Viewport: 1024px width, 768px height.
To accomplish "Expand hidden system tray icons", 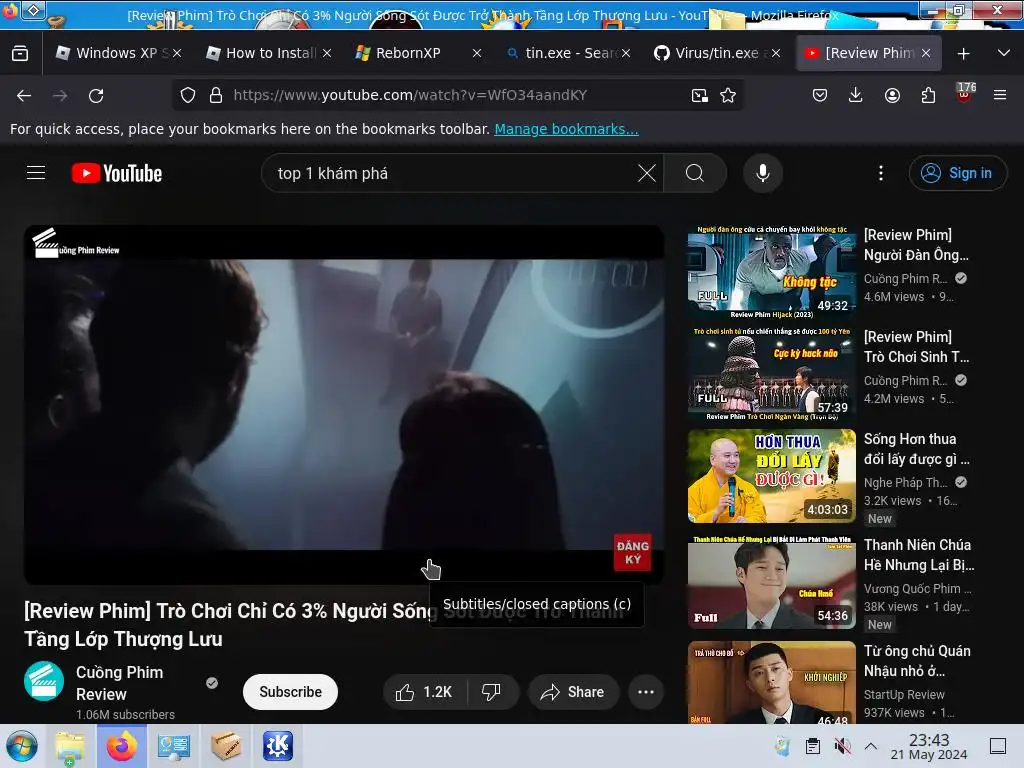I will [871, 746].
